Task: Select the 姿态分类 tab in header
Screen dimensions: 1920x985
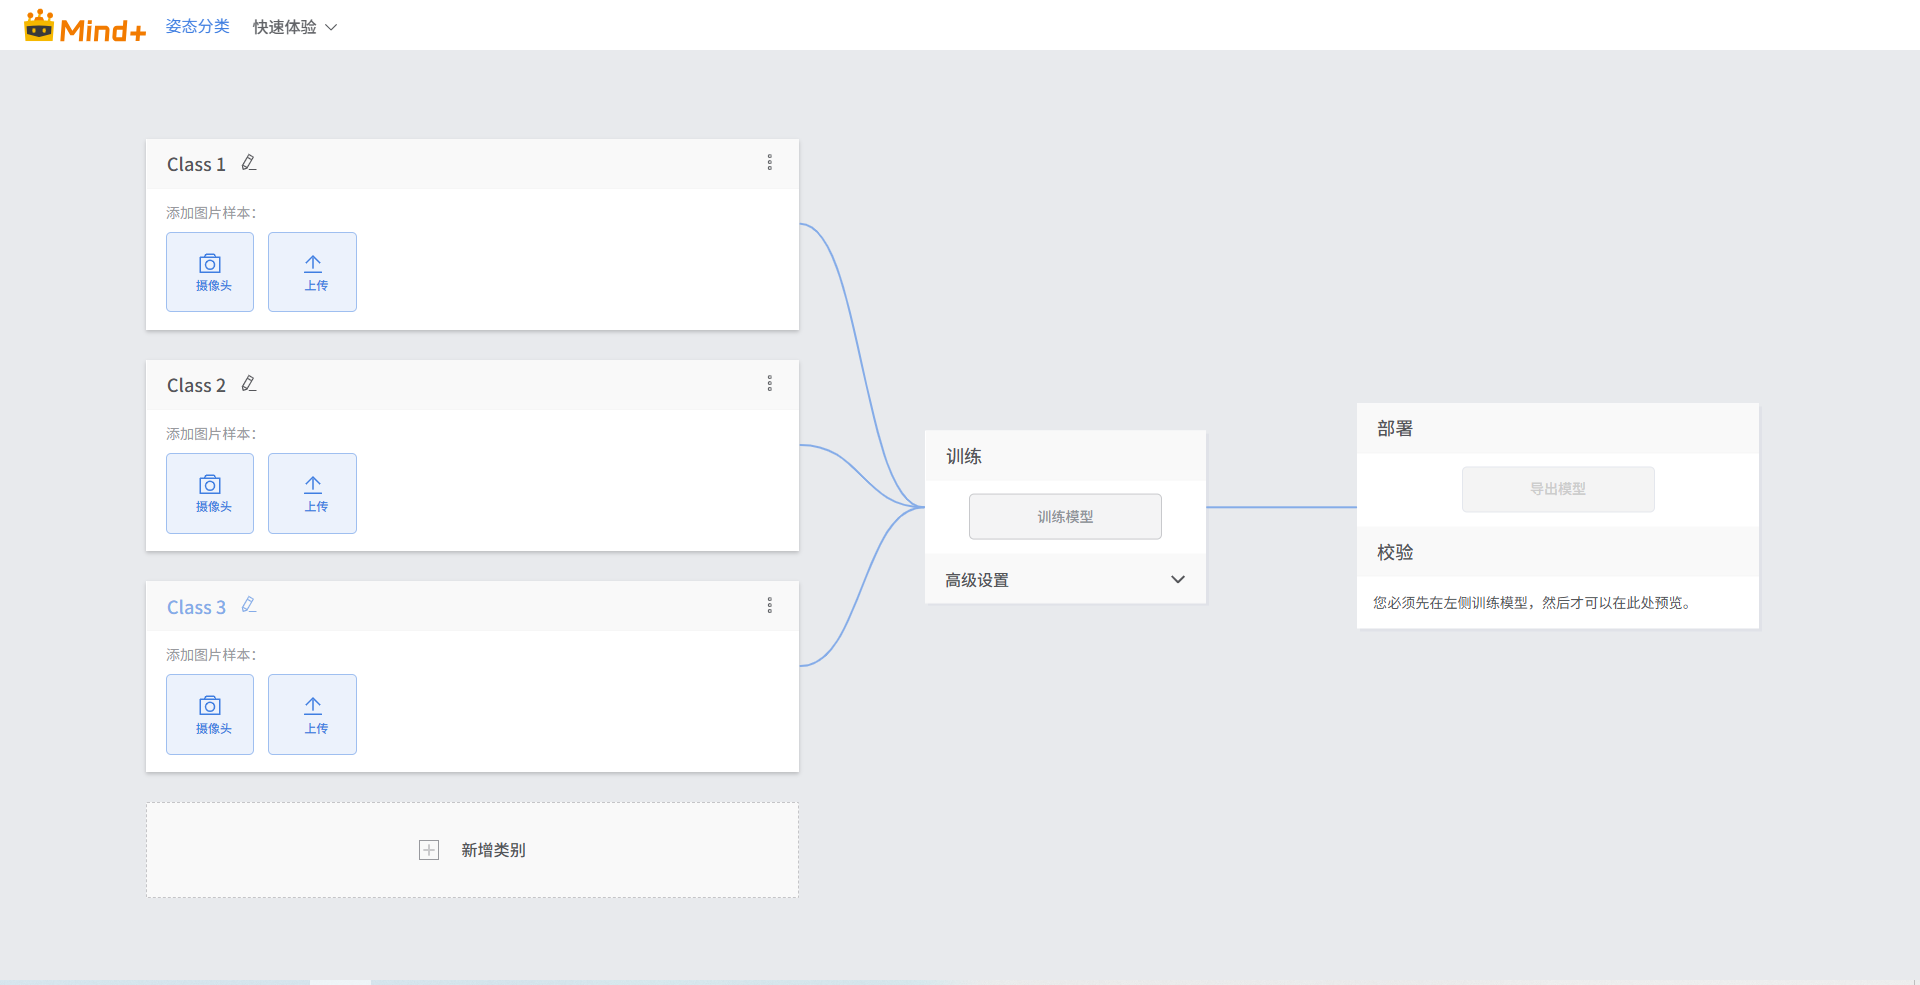Action: coord(197,27)
